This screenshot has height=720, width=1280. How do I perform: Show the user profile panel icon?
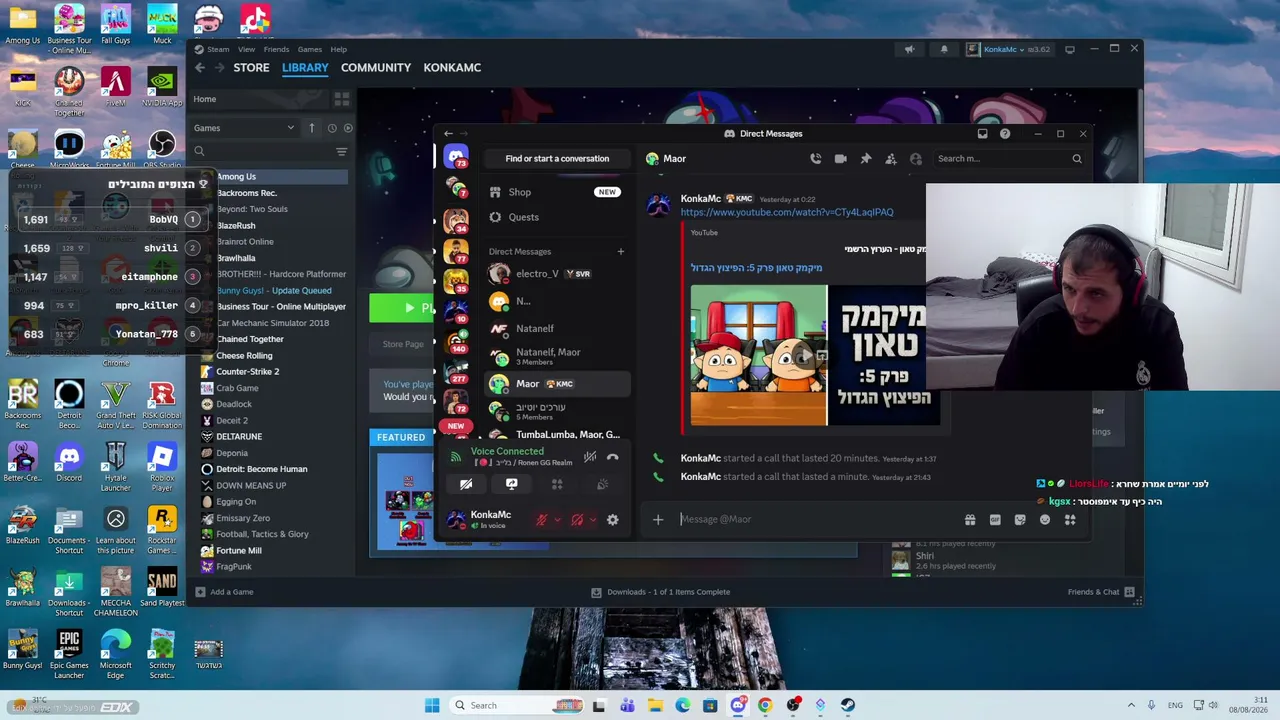point(916,158)
